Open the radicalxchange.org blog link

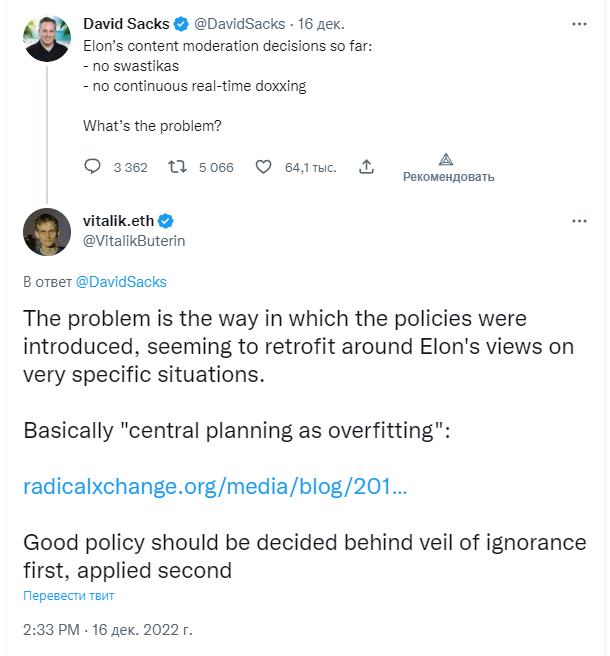(x=215, y=487)
